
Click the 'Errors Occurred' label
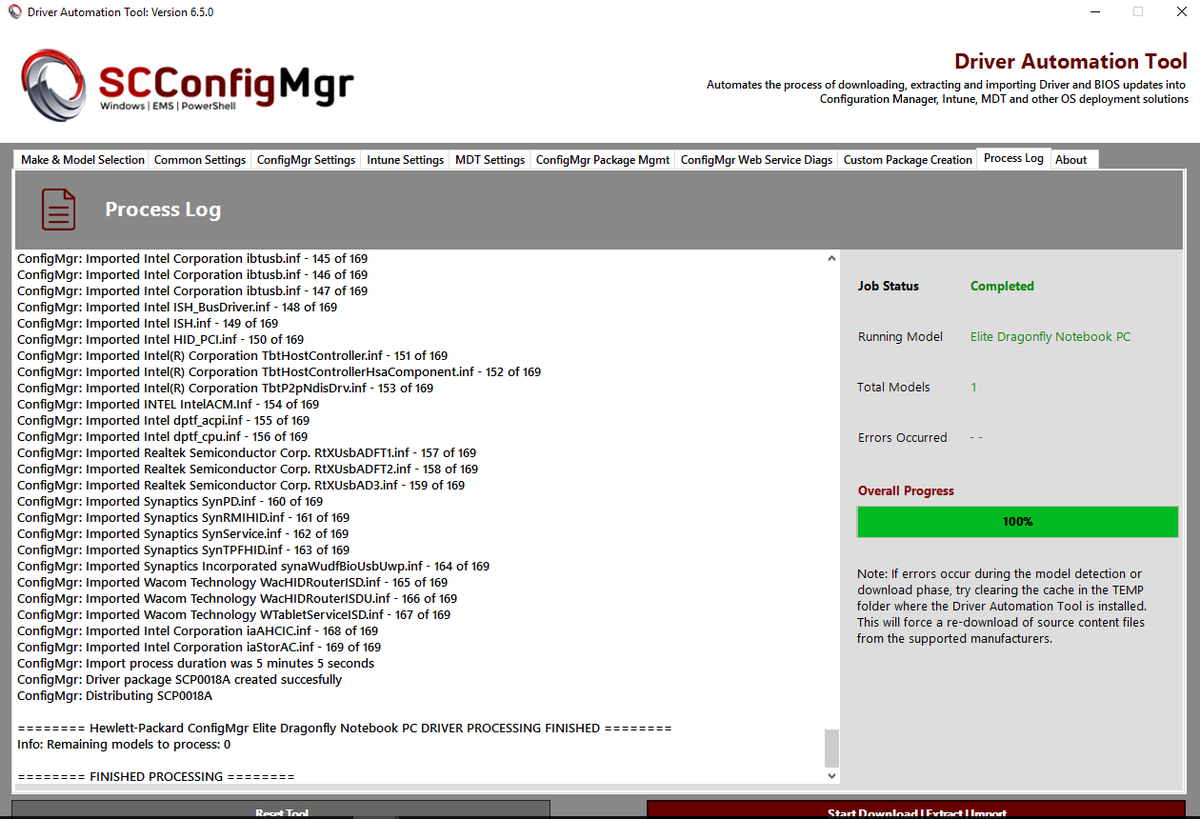click(x=902, y=438)
